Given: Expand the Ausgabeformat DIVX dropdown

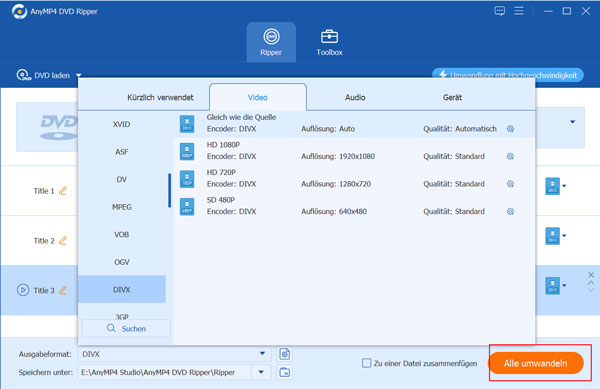Looking at the screenshot, I should (262, 353).
